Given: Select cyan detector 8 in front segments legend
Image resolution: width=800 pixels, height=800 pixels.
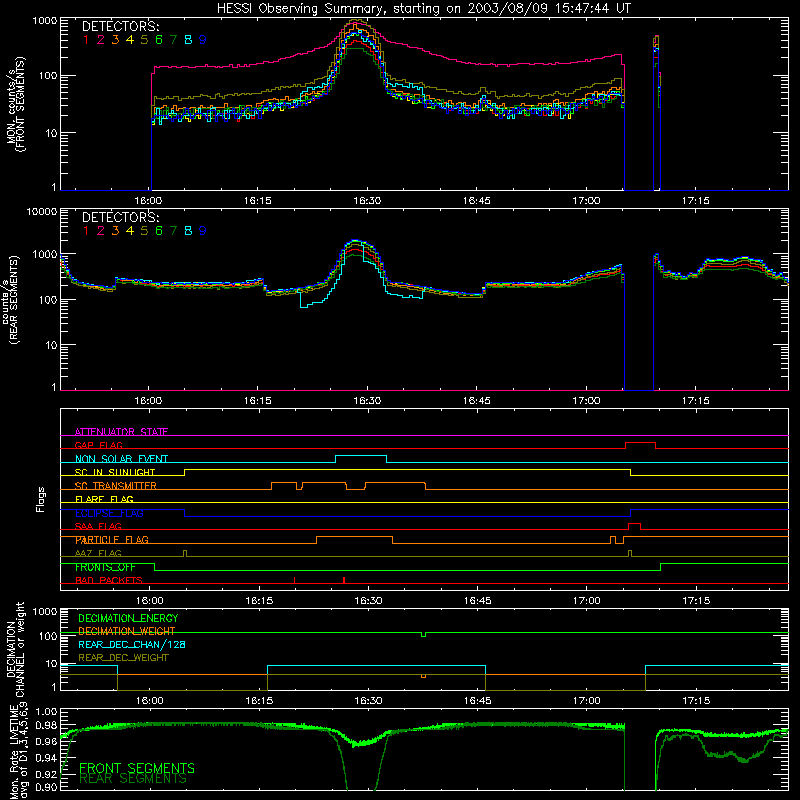Looking at the screenshot, I should click(x=188, y=40).
